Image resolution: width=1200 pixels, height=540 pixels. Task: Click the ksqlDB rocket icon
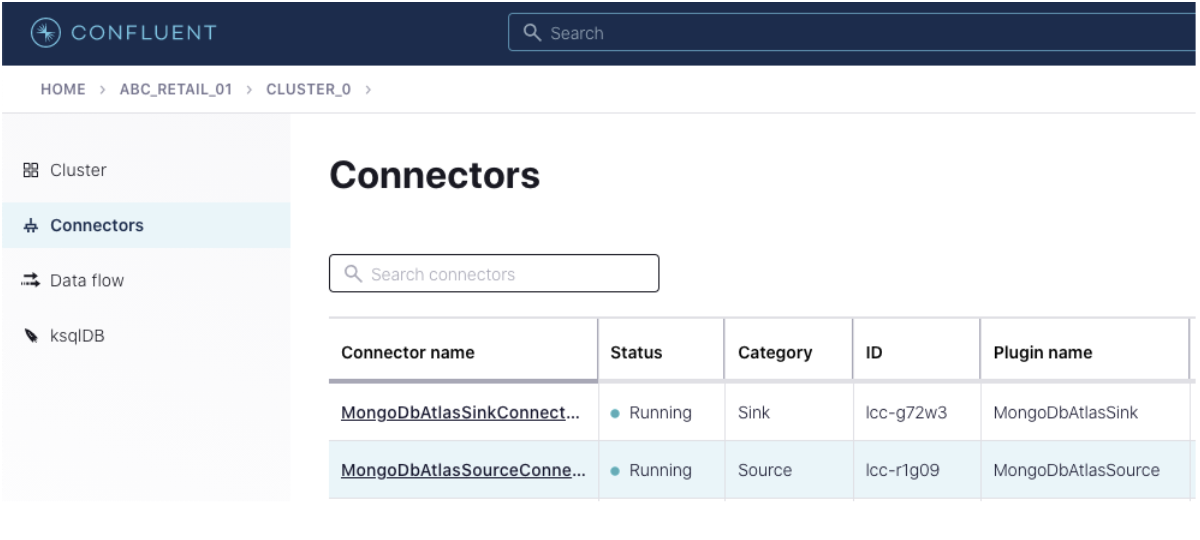[x=30, y=336]
